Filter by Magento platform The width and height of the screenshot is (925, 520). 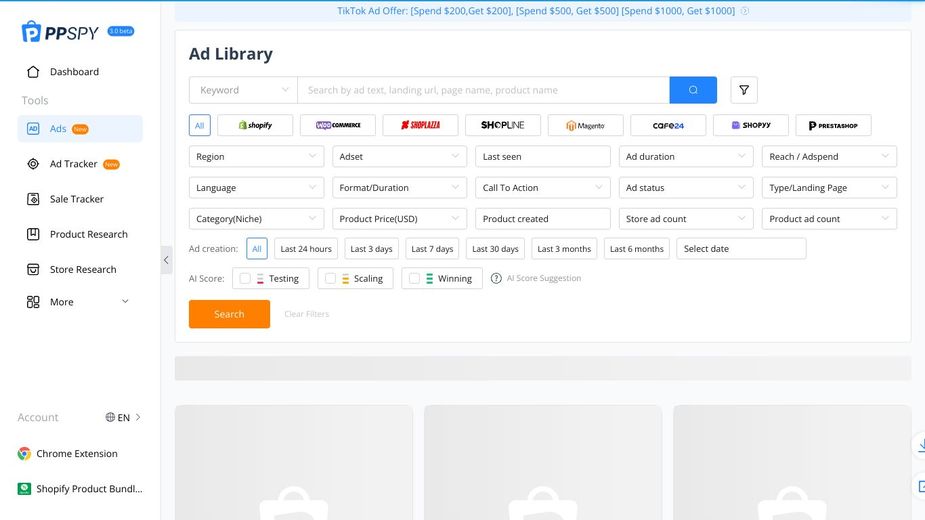coord(585,125)
